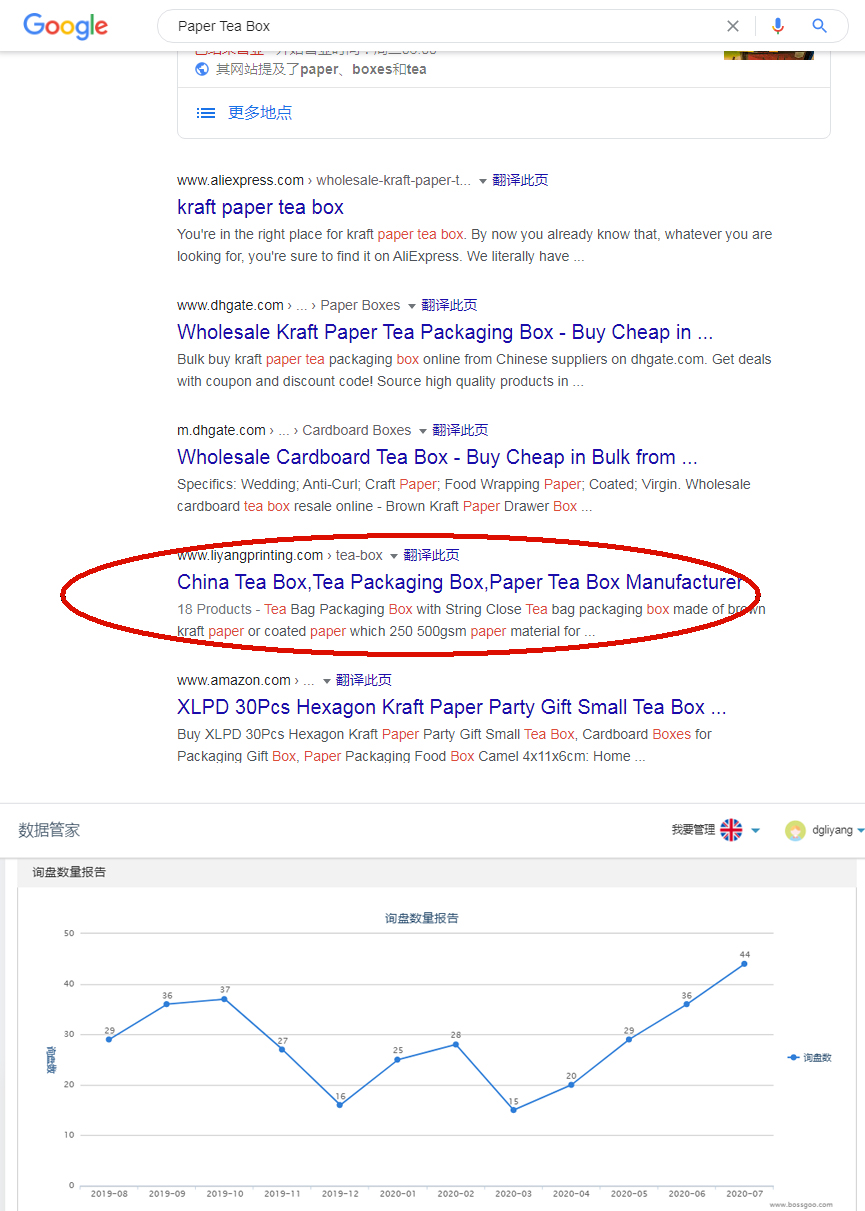Viewport: 865px width, 1211px height.
Task: Open the 'kraft paper tea box' result
Action: pyautogui.click(x=260, y=207)
